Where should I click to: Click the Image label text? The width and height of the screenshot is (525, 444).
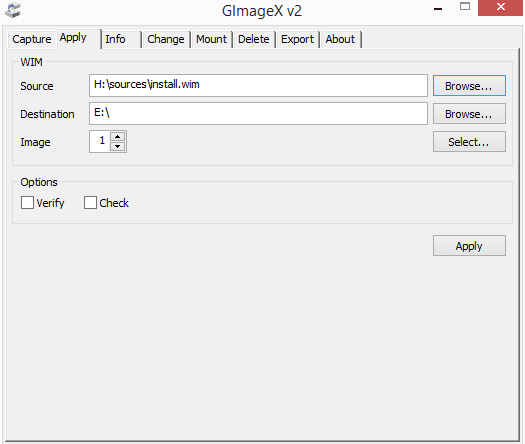click(35, 142)
